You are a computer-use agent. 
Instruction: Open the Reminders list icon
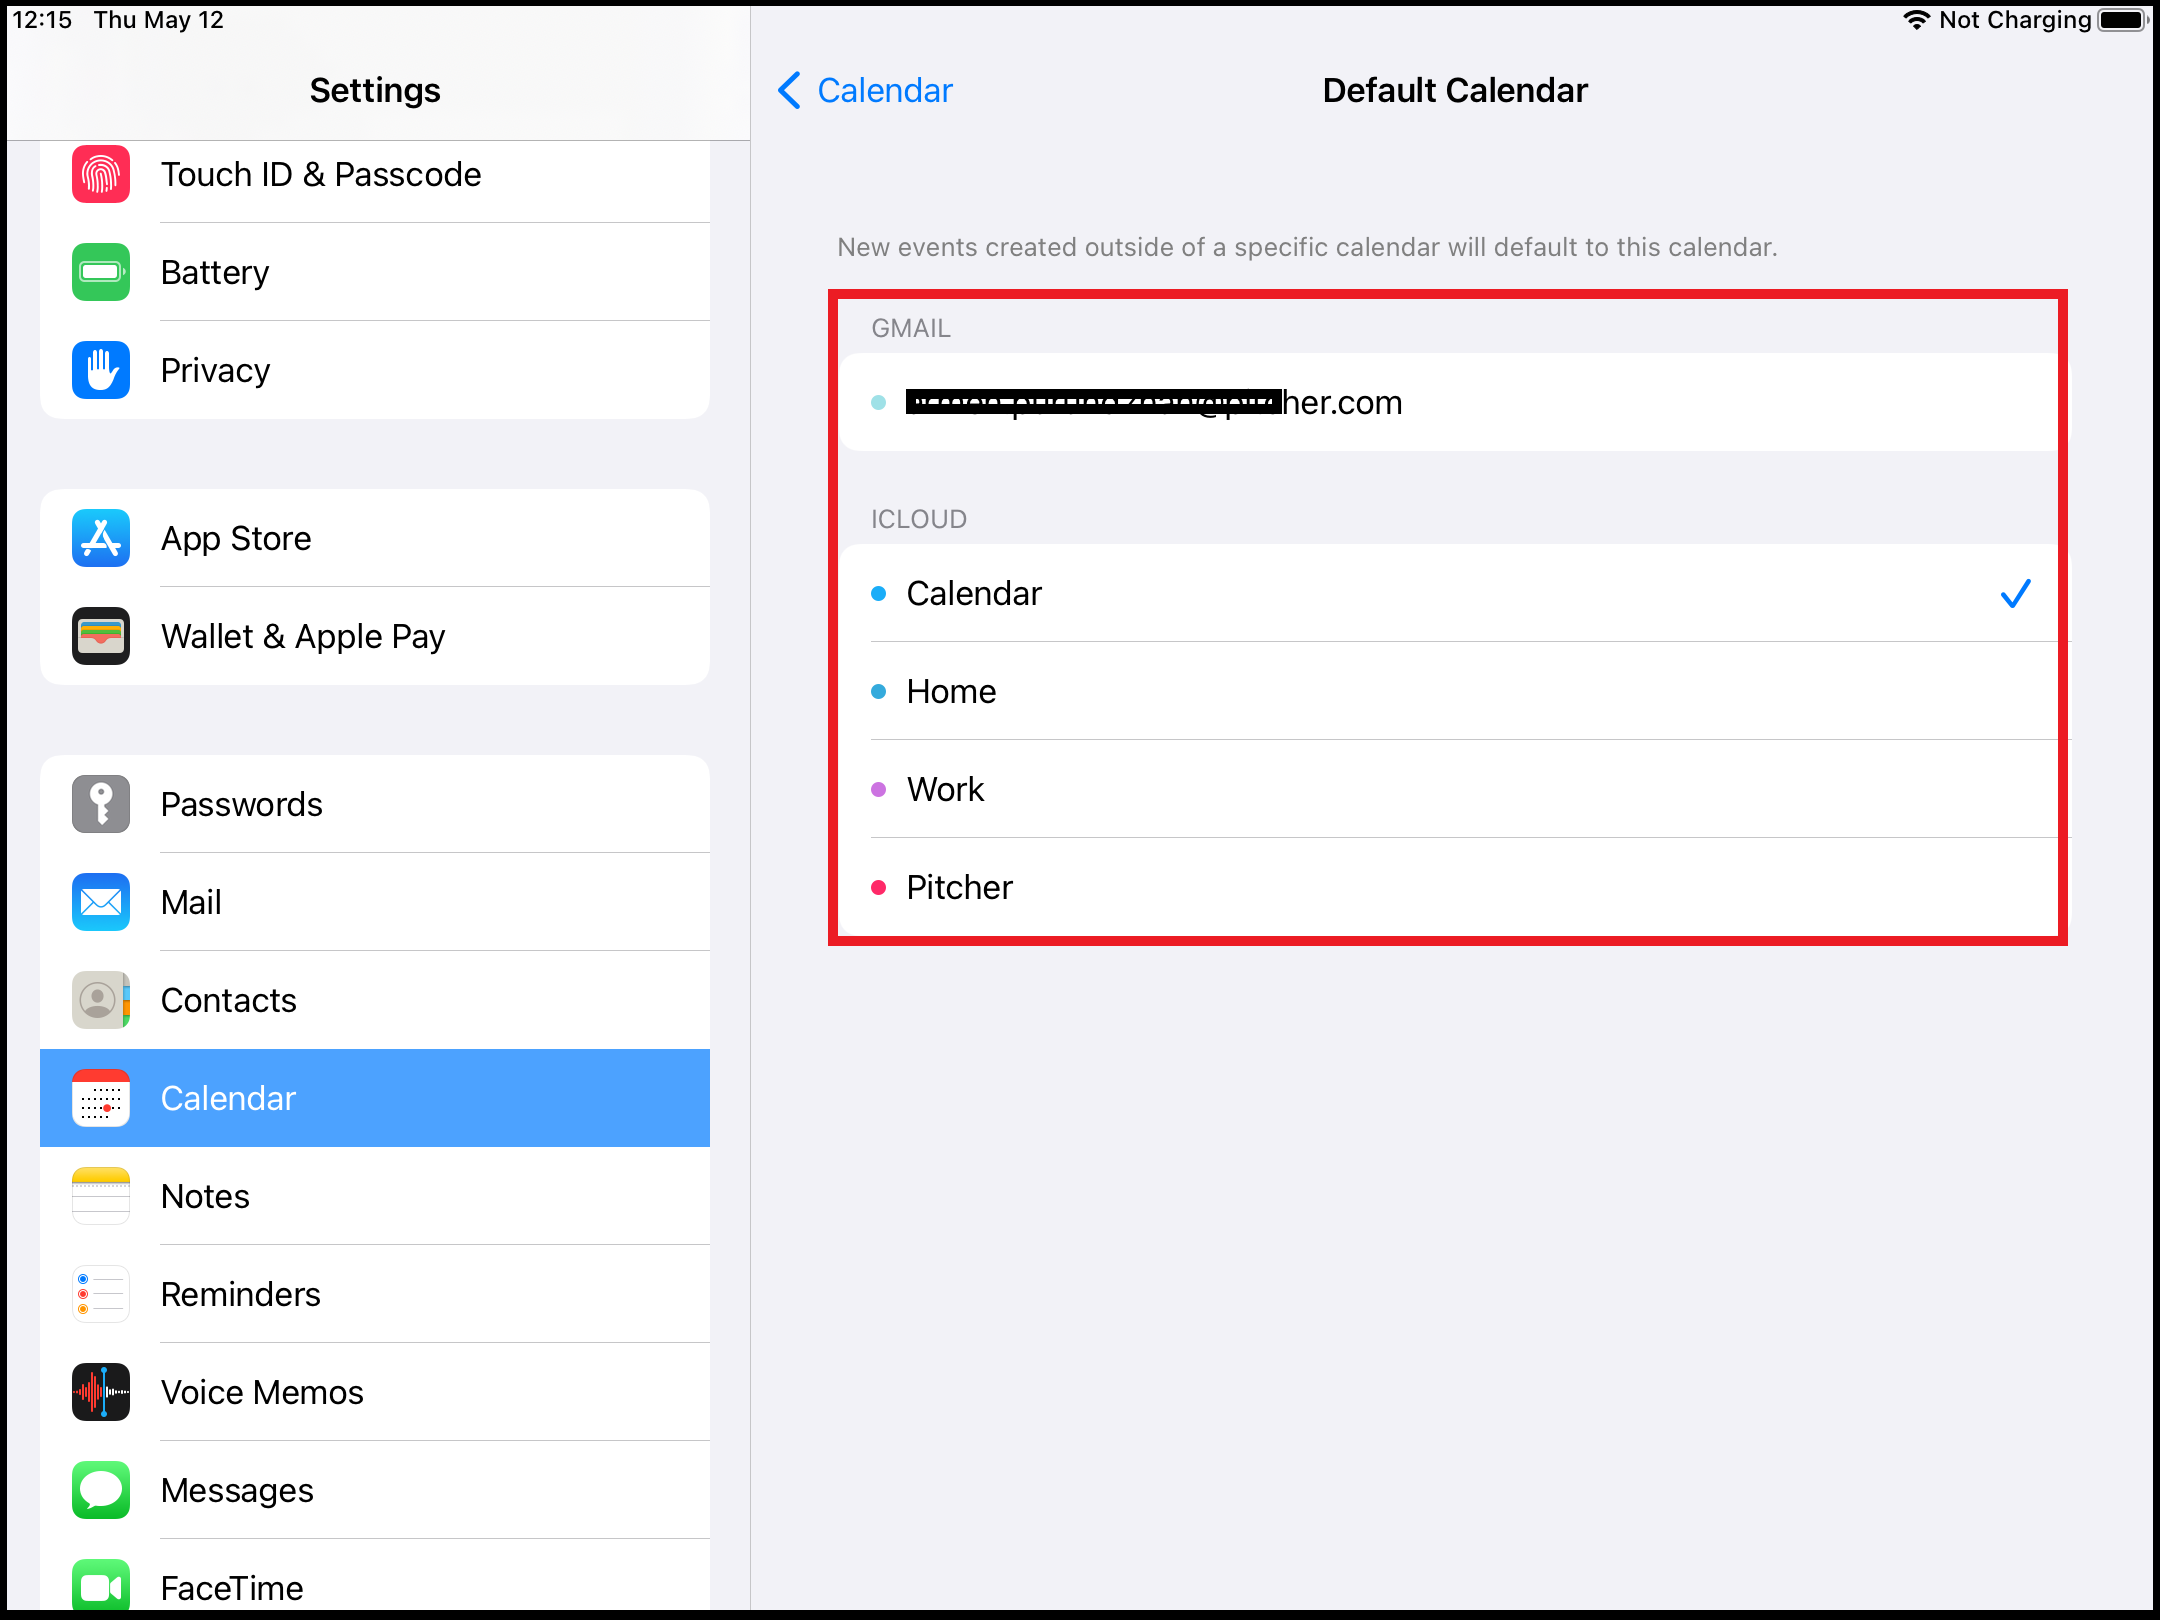[101, 1294]
